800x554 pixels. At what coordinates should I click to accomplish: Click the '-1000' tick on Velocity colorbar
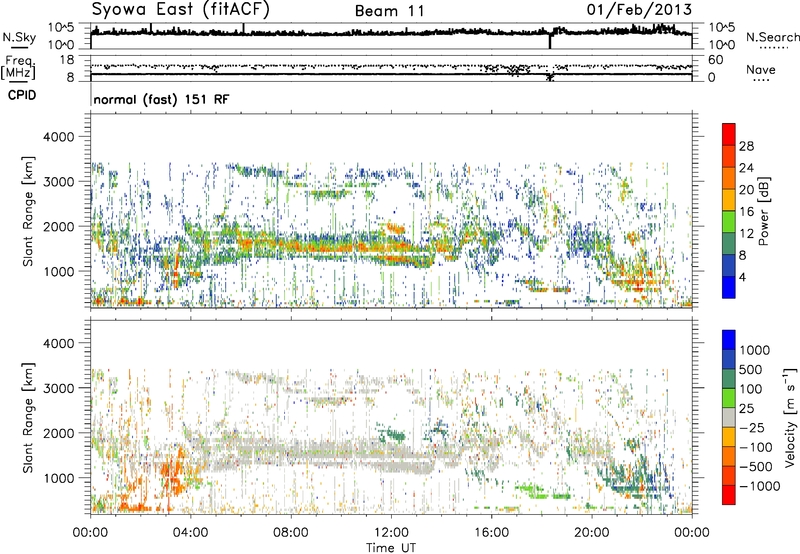[759, 486]
